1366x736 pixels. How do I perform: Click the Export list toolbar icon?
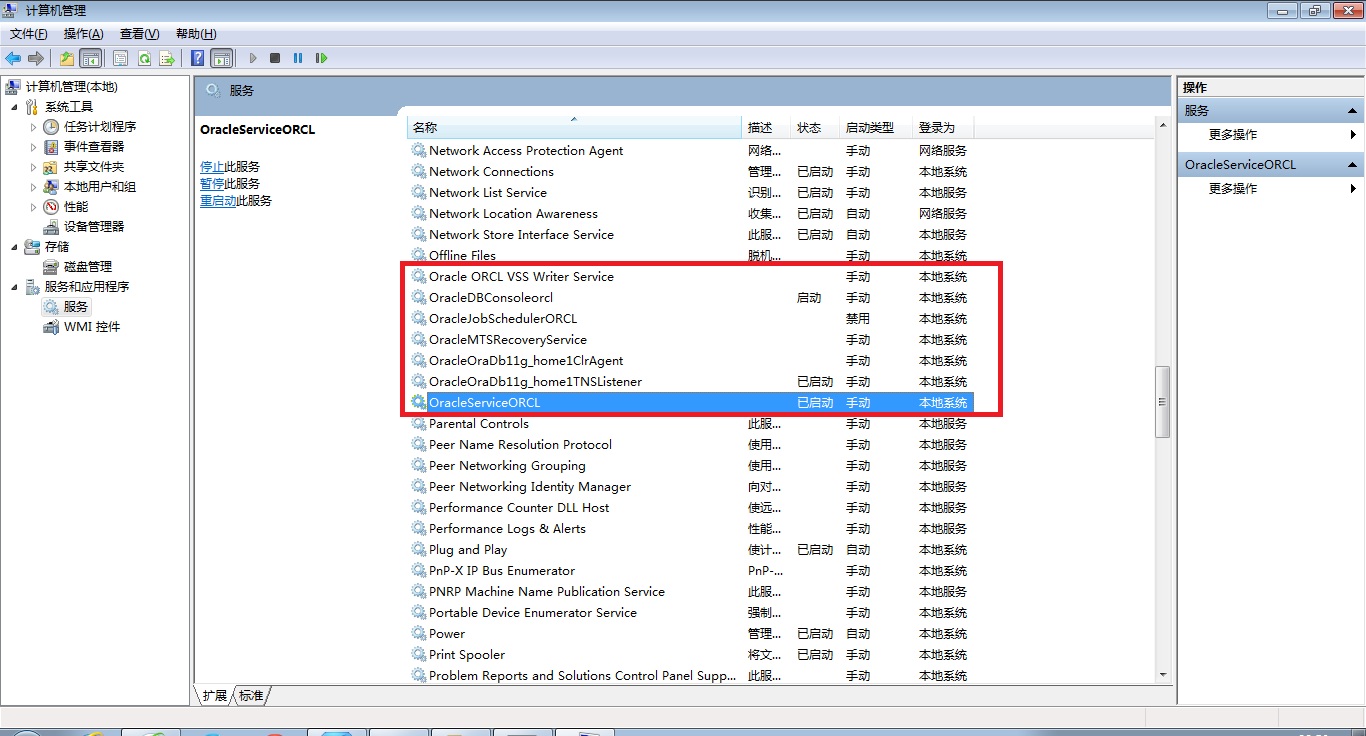[167, 58]
